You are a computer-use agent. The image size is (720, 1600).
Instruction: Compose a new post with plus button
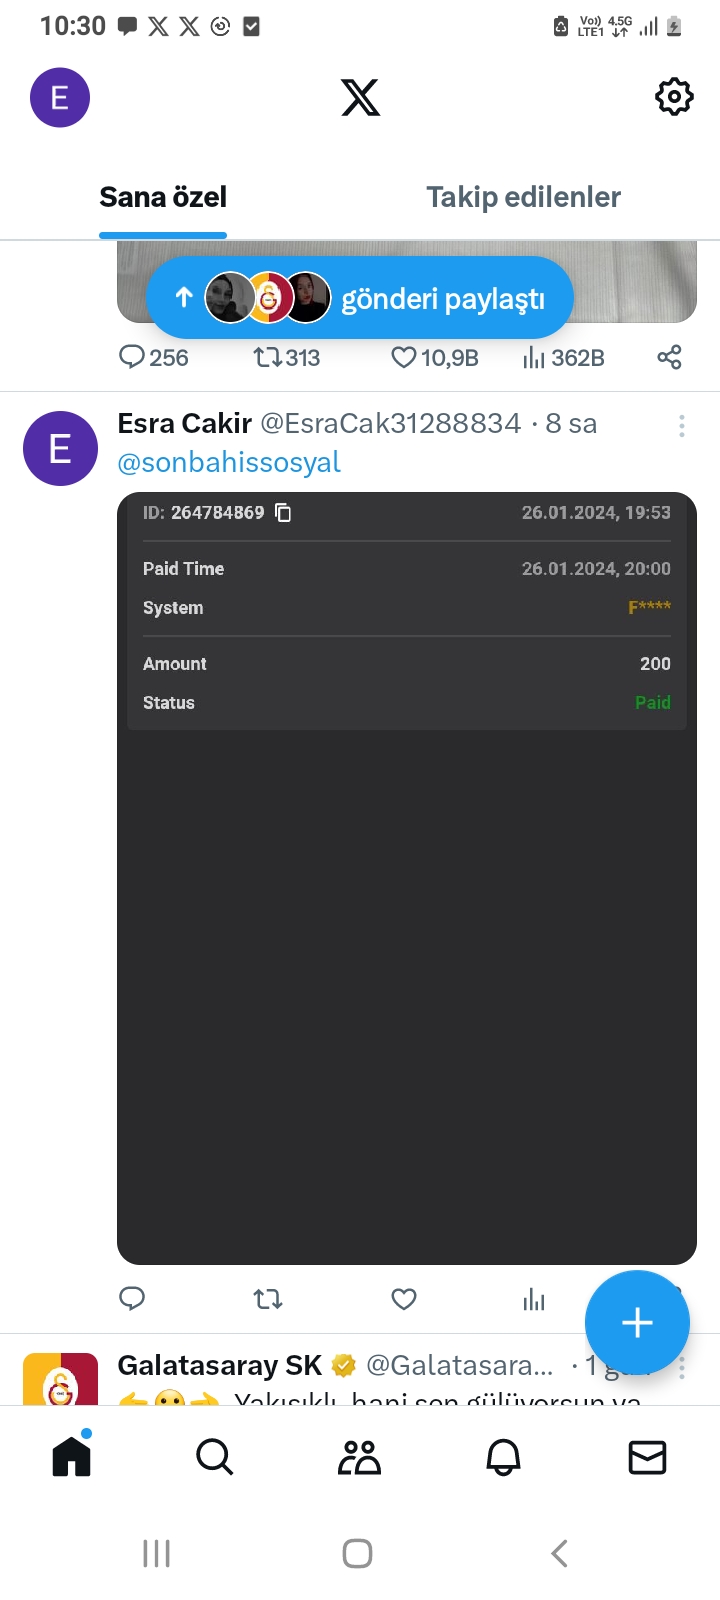click(x=637, y=1322)
